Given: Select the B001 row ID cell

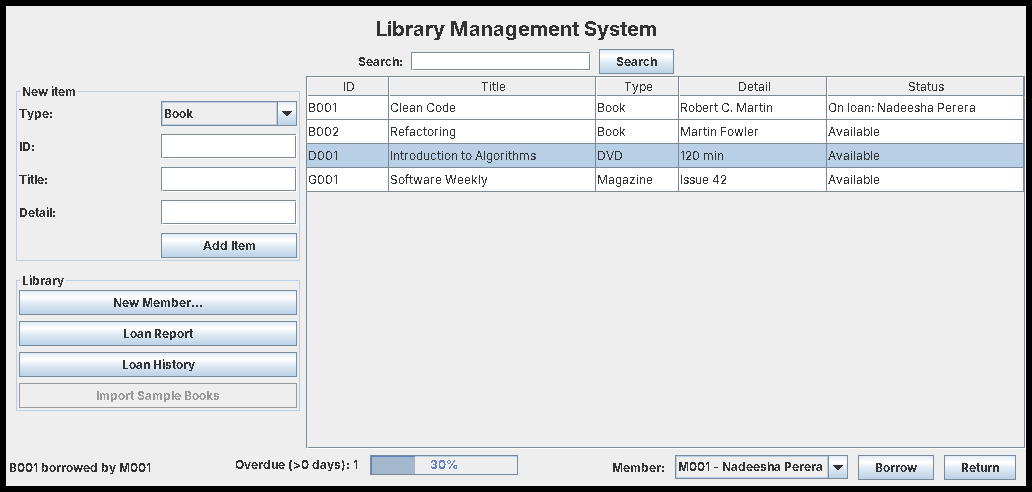Looking at the screenshot, I should click(348, 108).
